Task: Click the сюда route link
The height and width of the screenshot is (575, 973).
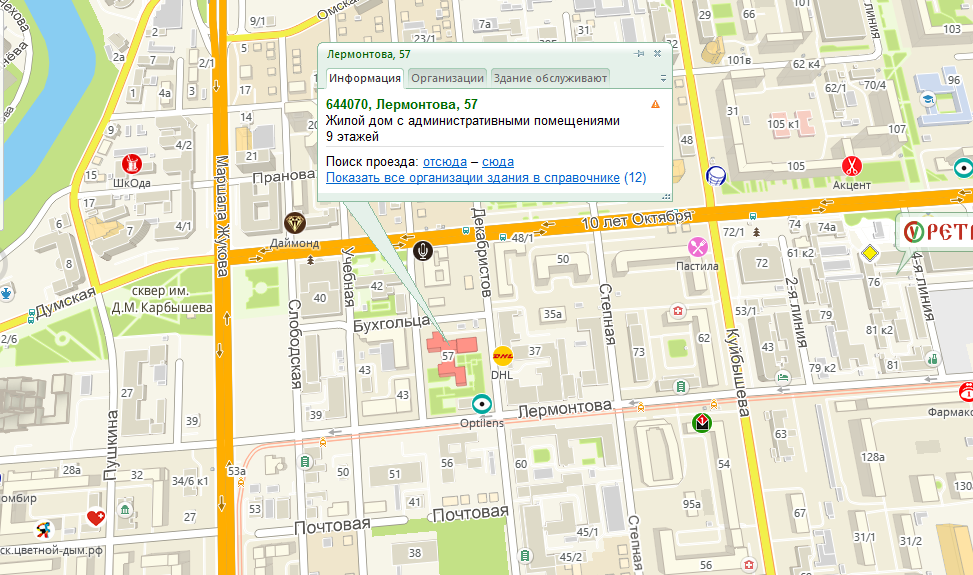Action: (x=498, y=161)
